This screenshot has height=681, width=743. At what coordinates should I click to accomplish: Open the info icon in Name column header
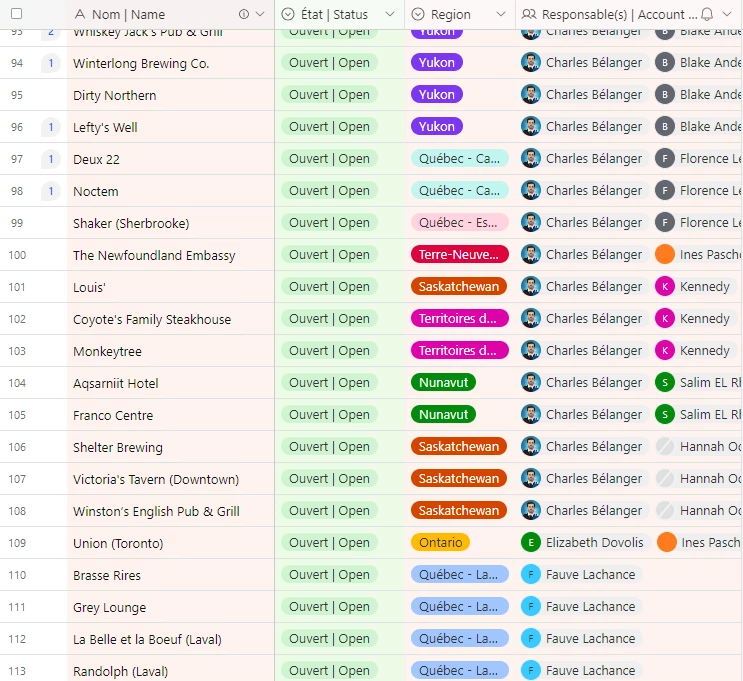point(244,14)
